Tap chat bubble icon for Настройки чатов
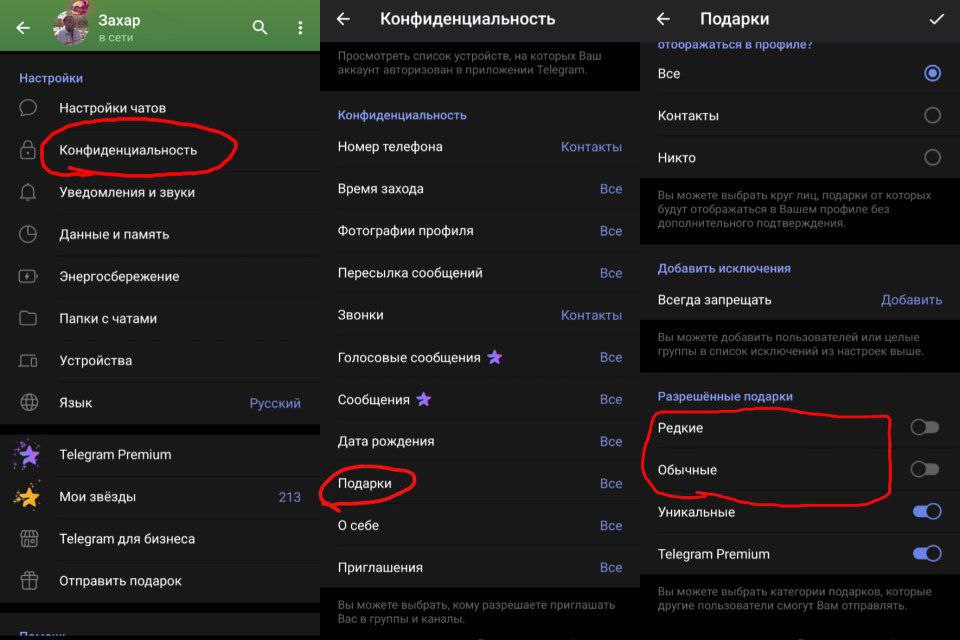Screen dimensions: 960x640 coord(28,108)
